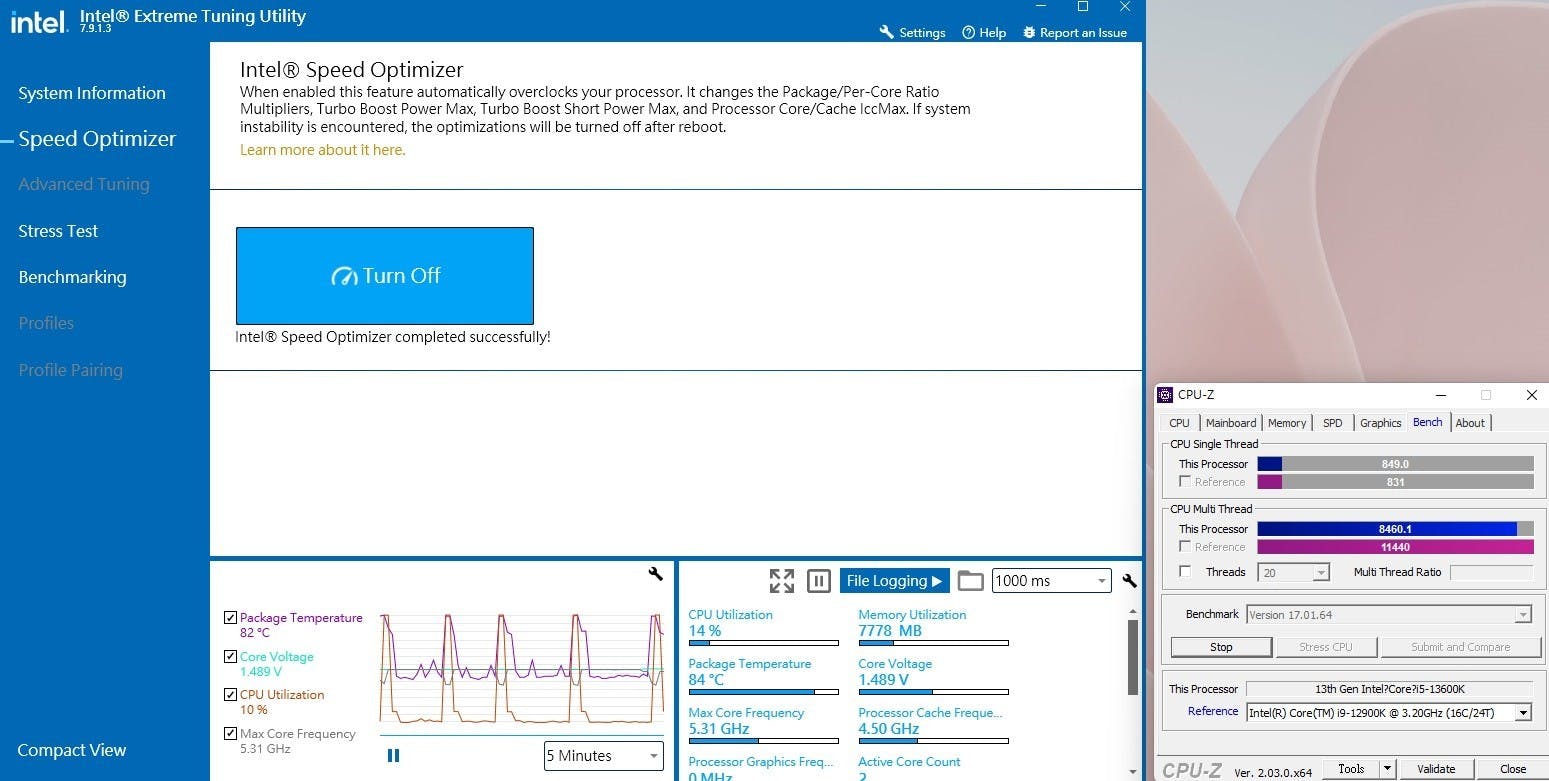Click 13th Gen i5-13600K processor name field
The image size is (1549, 781).
[x=1389, y=689]
